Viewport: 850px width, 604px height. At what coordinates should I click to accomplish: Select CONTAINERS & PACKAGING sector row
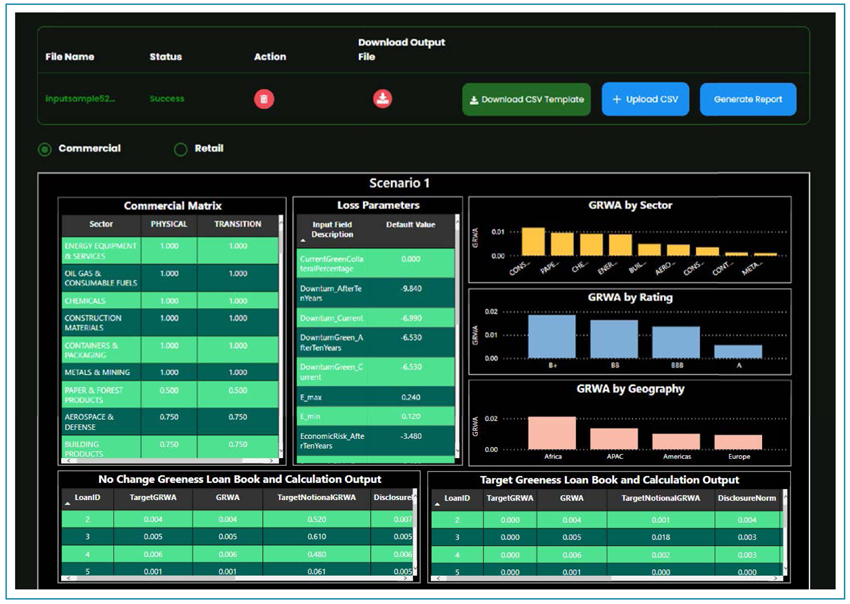click(x=170, y=350)
